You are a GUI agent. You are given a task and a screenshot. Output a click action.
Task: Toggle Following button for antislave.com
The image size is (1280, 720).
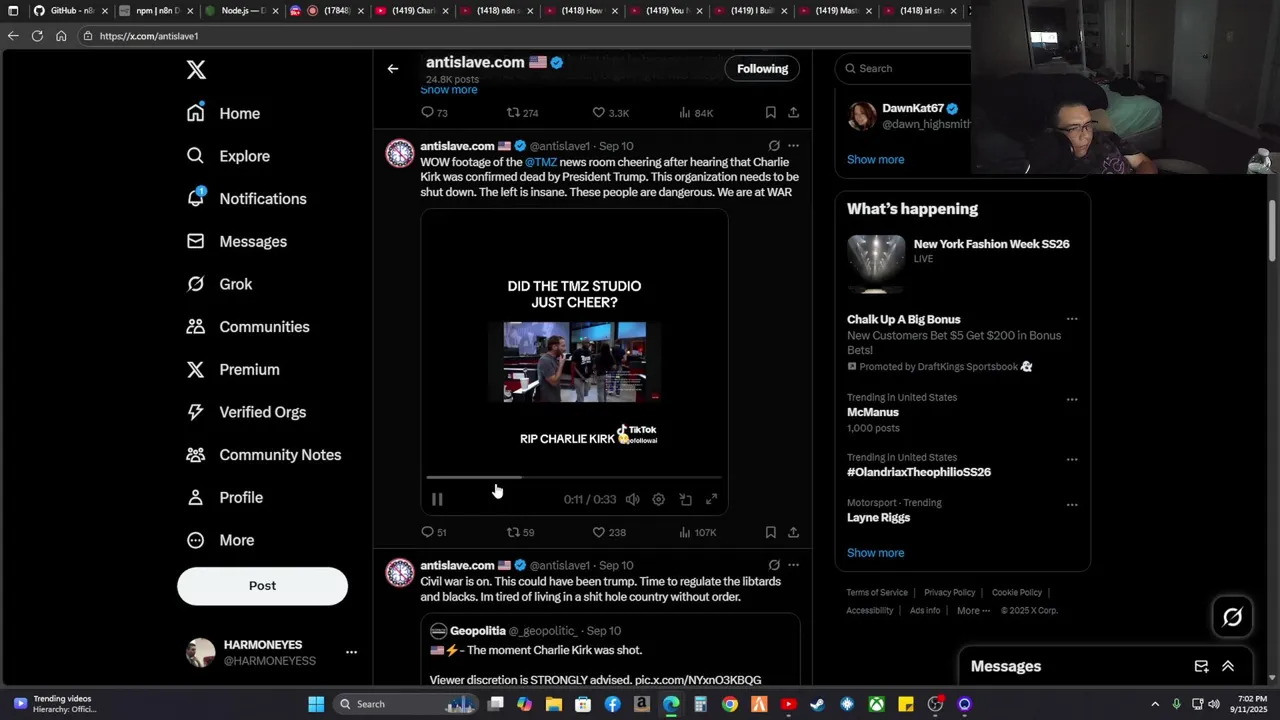(762, 69)
